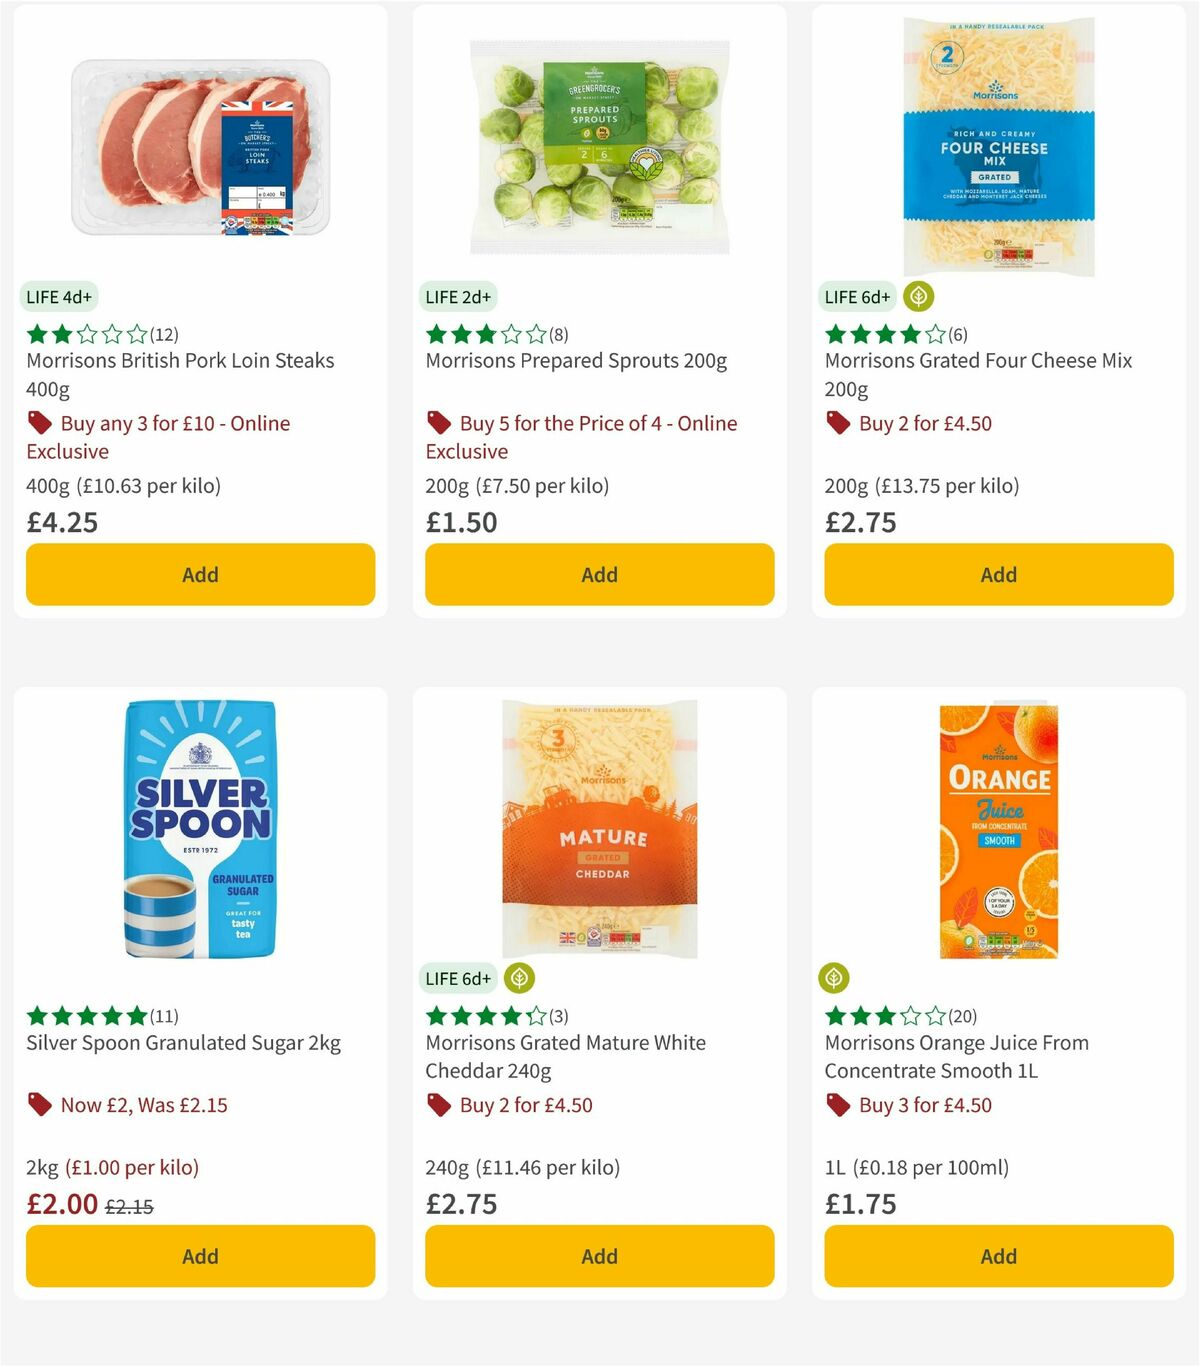Viewport: 1200px width, 1366px height.
Task: Click the tag icon next to Now £2 offer
Action: coord(39,1105)
